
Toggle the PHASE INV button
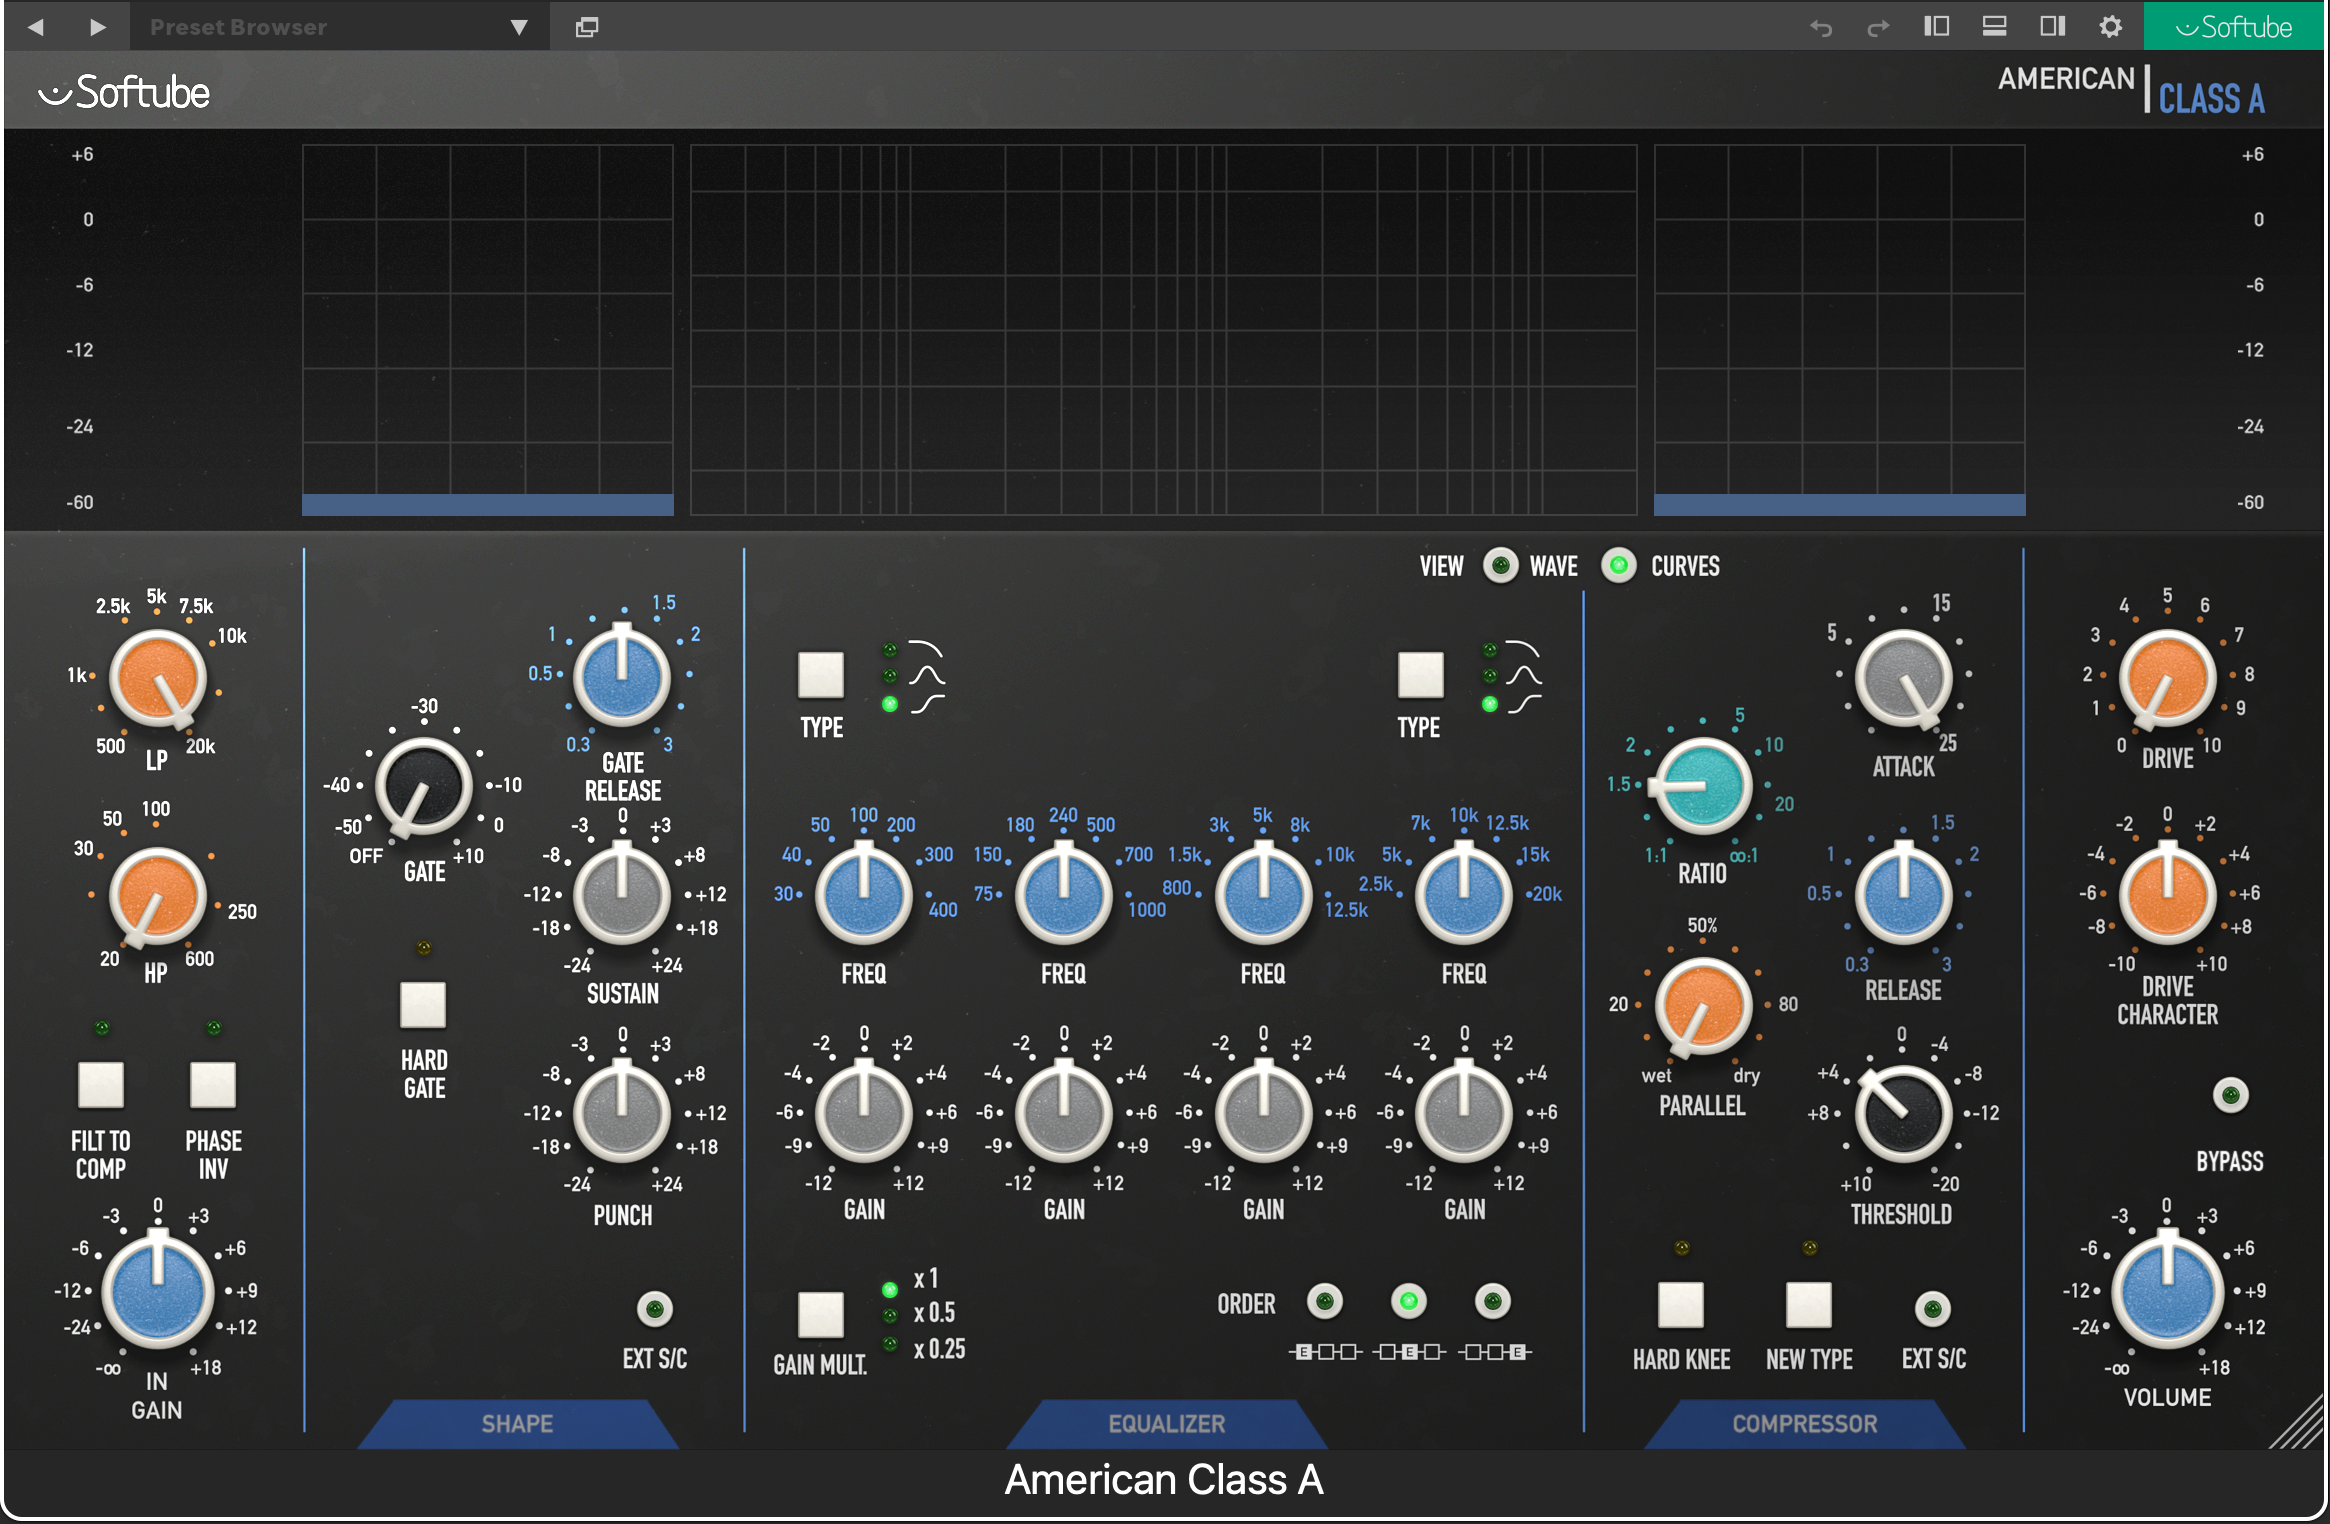(213, 1085)
